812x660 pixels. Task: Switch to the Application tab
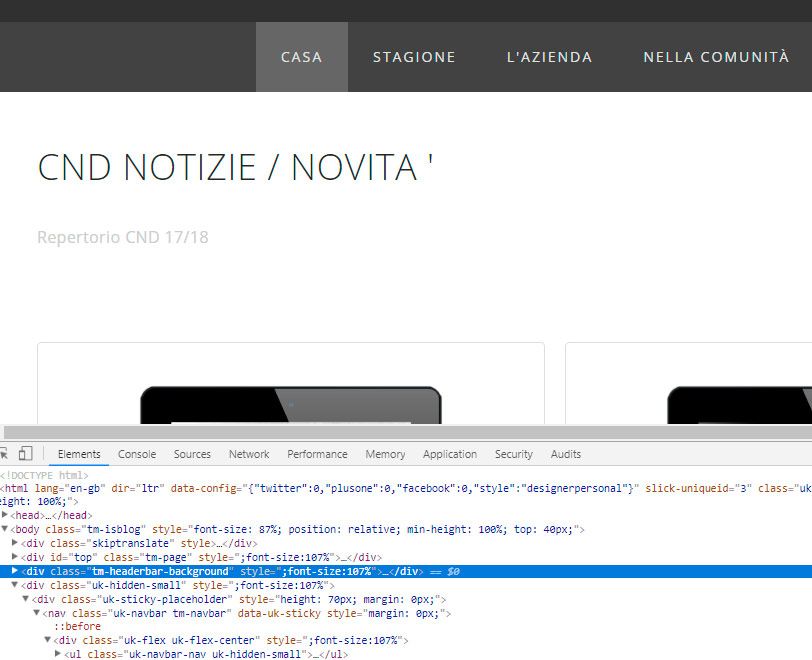(x=450, y=454)
